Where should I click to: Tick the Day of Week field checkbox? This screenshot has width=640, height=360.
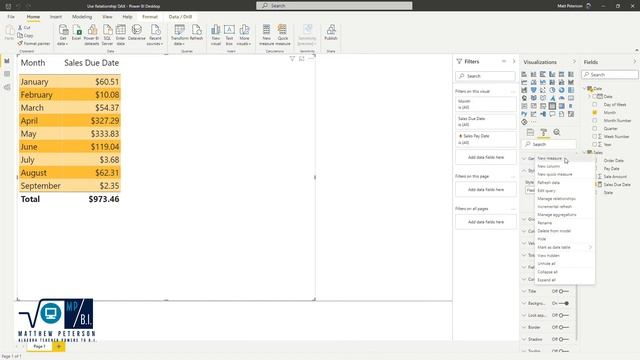coord(595,104)
